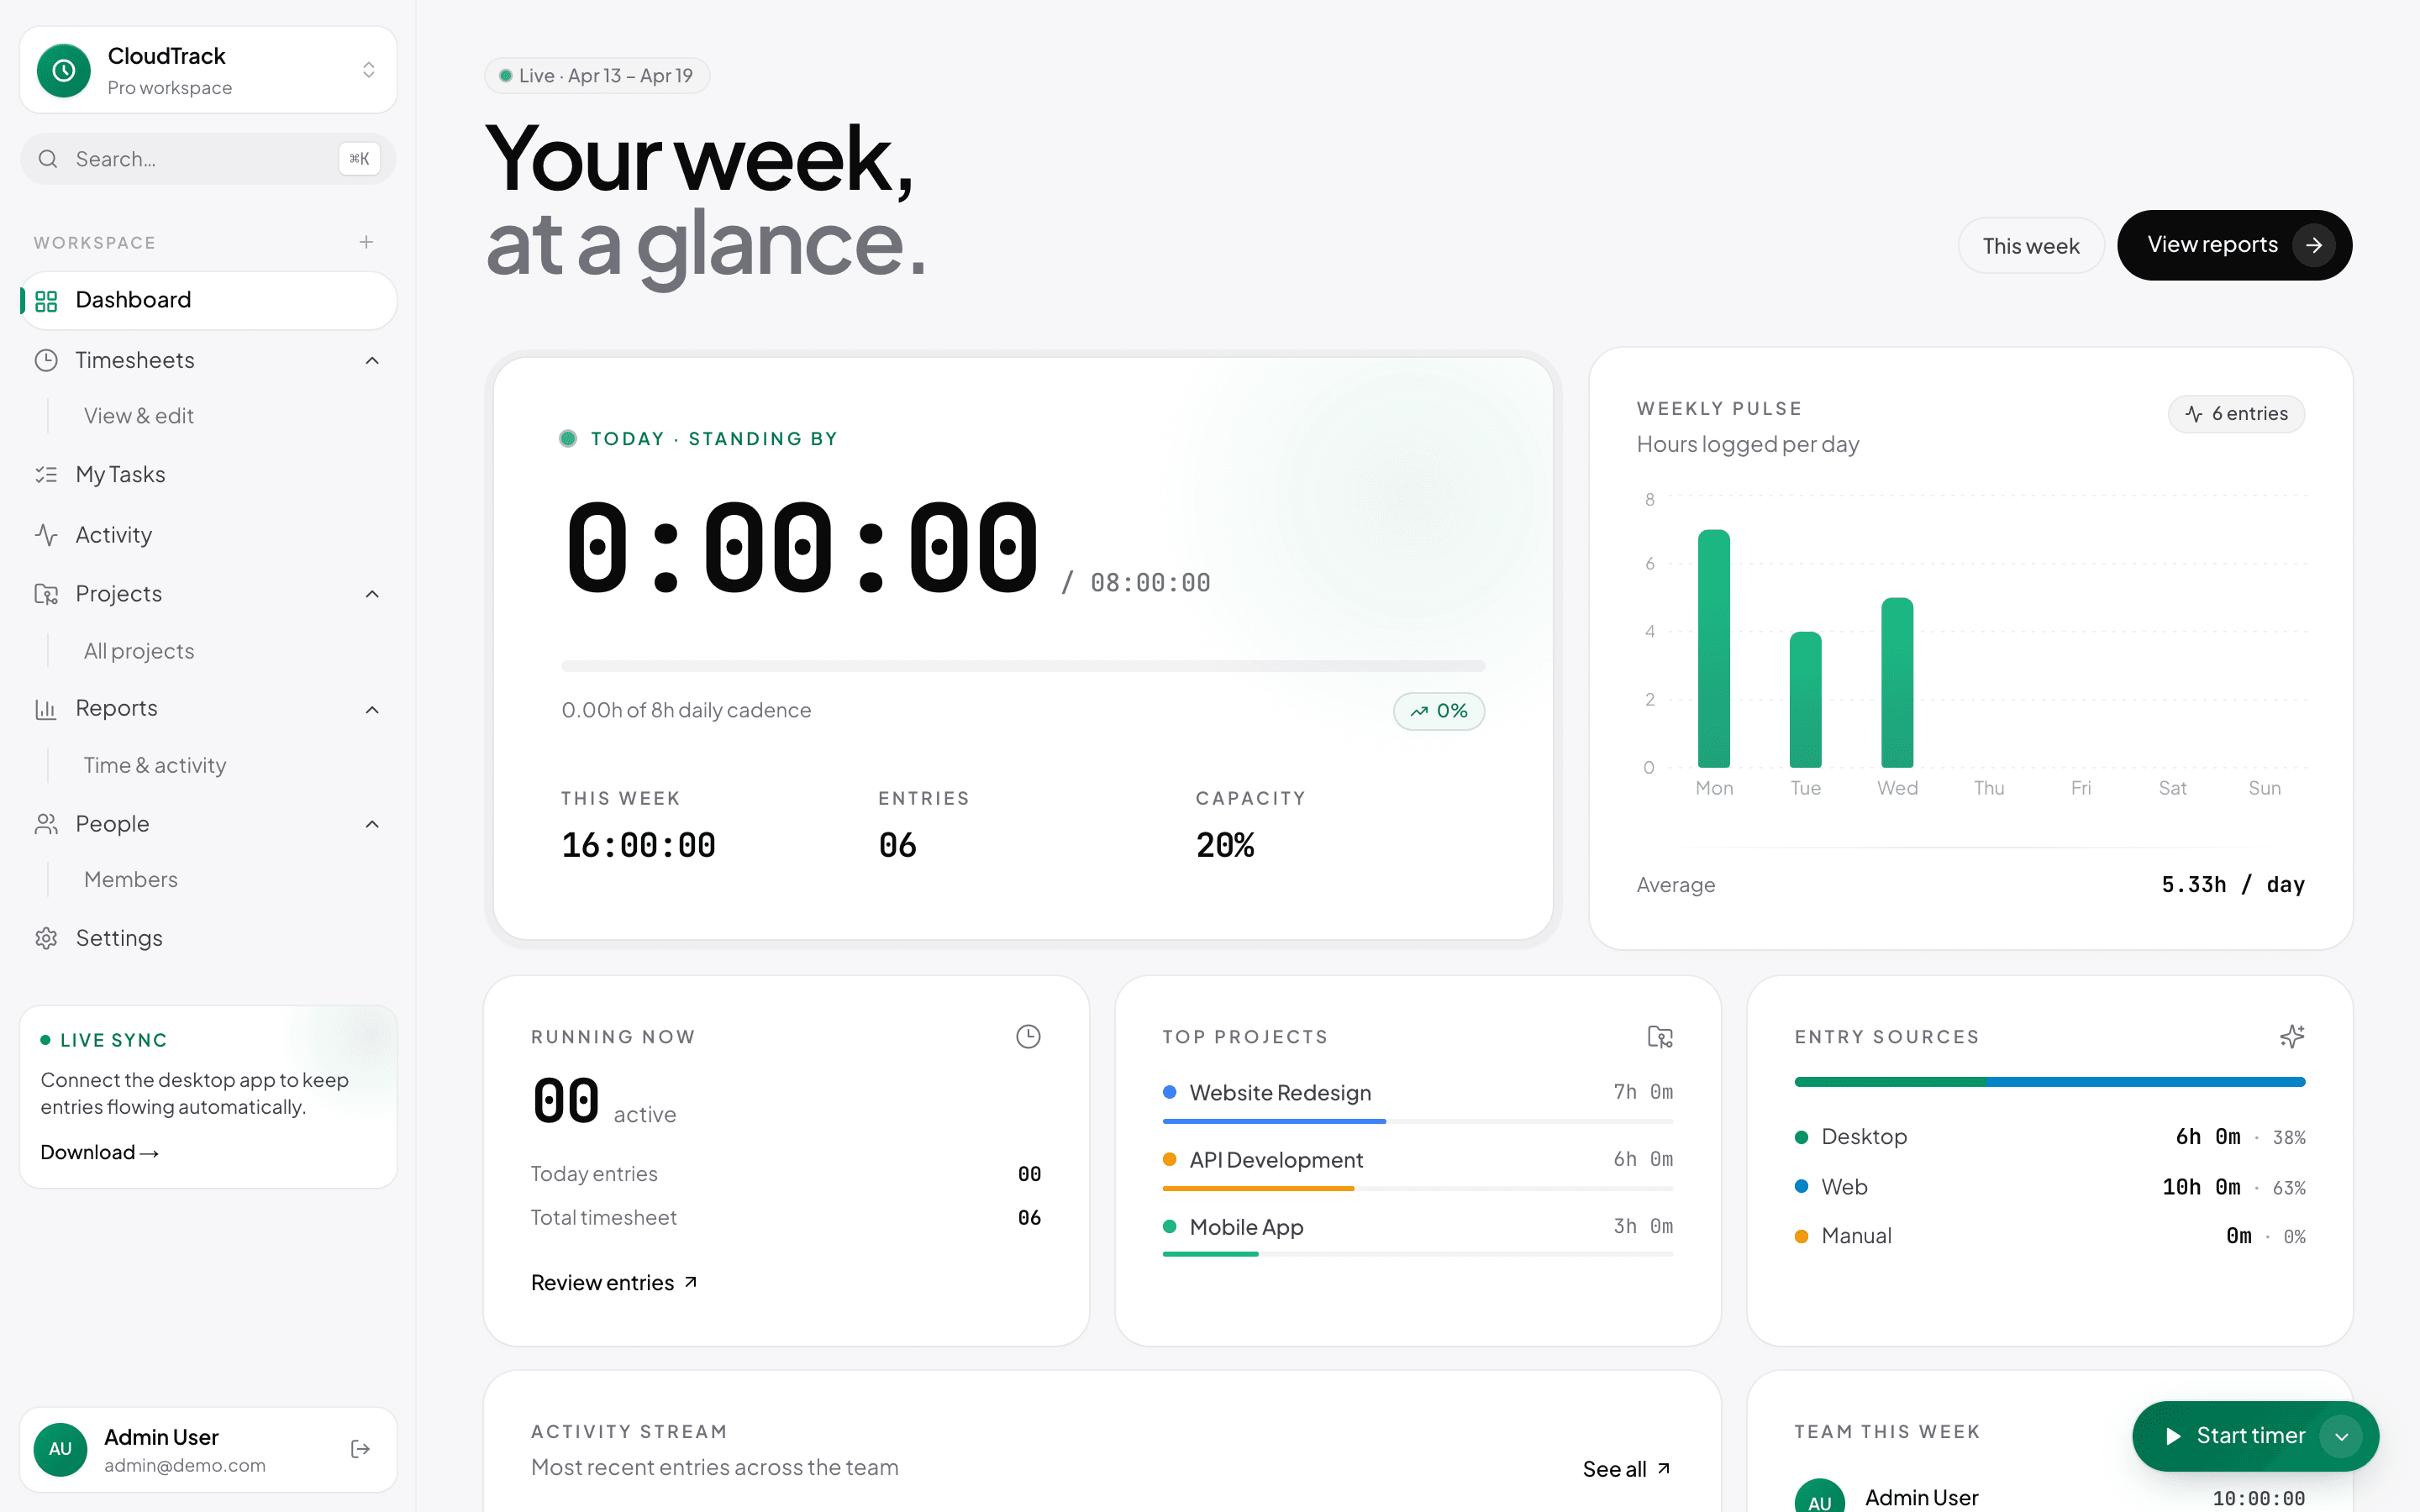Viewport: 2420px width, 1512px height.
Task: Add a workspace item with the plus icon
Action: coord(367,243)
